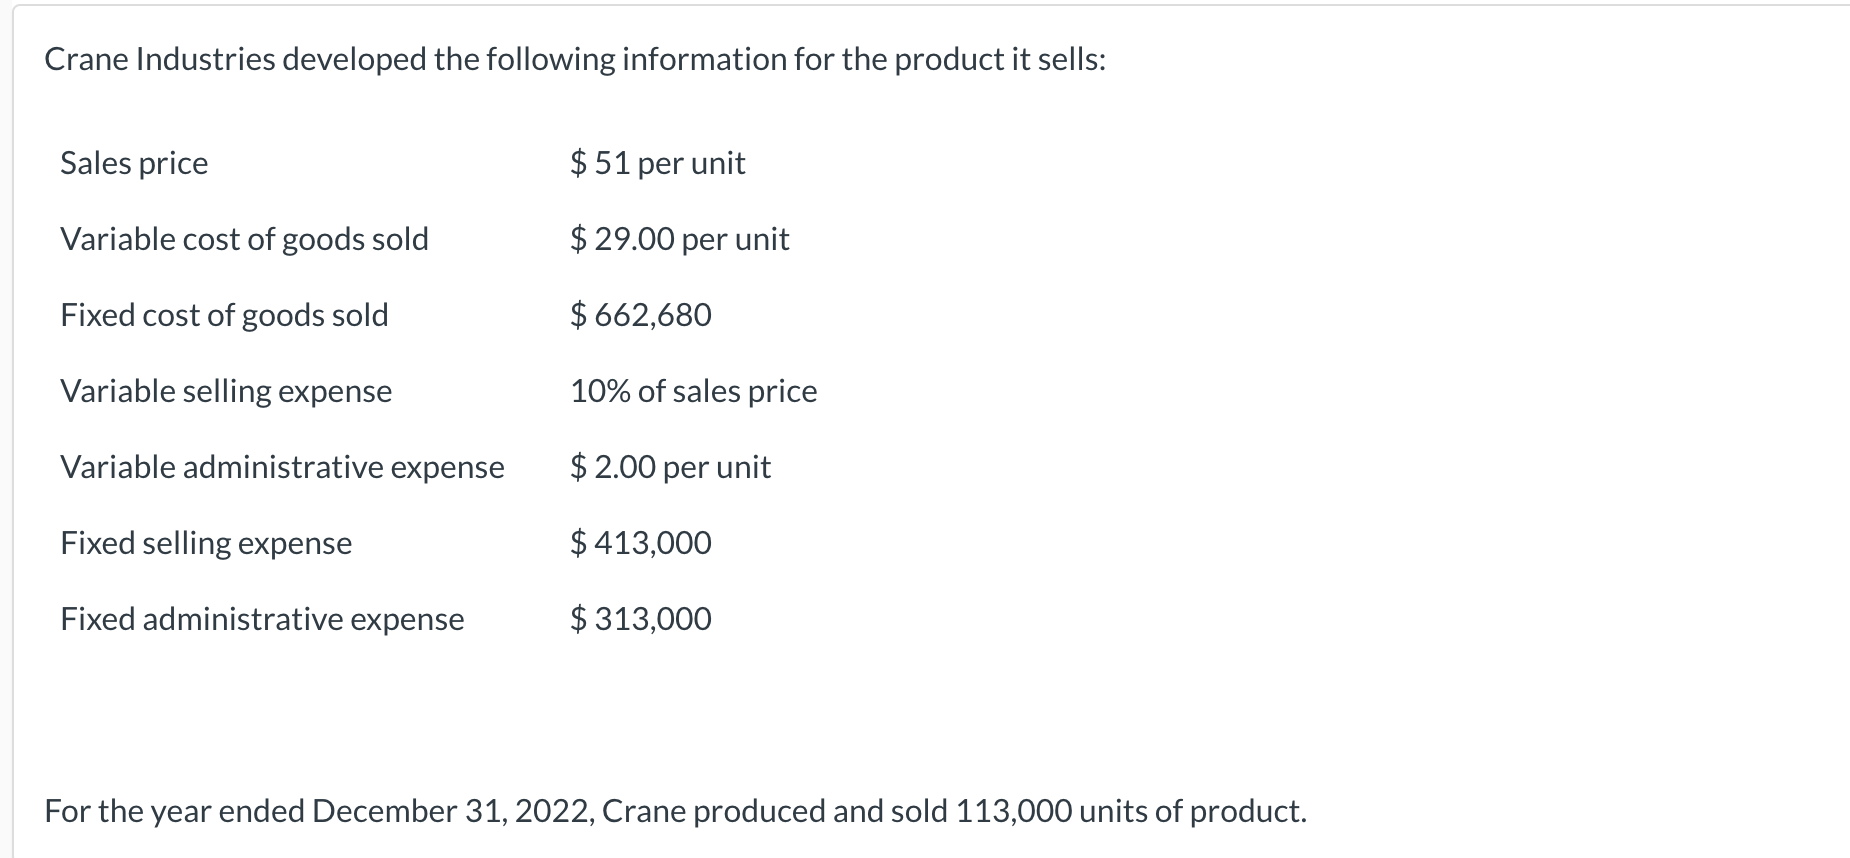
Task: Click the Fixed administrative expense label
Action: (262, 619)
